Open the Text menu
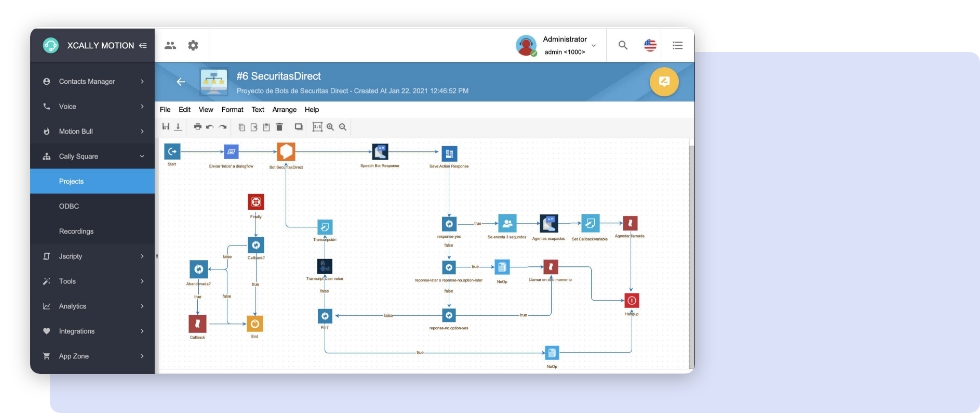The width and height of the screenshot is (980, 413). pyautogui.click(x=258, y=109)
